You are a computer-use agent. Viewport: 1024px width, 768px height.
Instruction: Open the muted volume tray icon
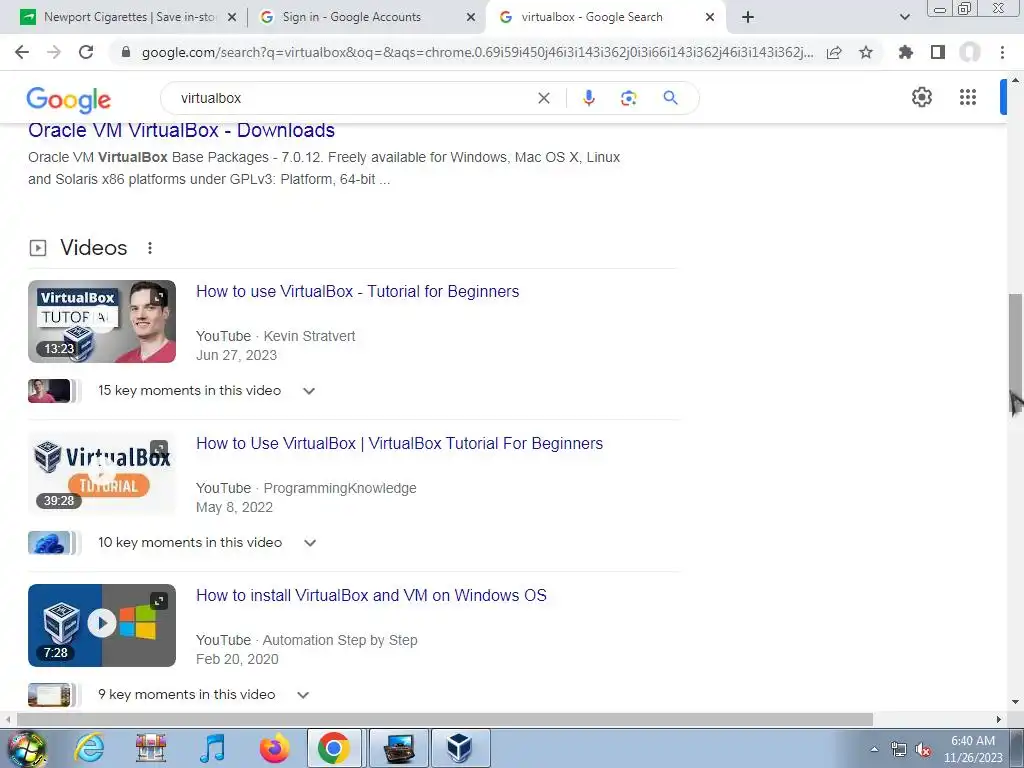923,750
